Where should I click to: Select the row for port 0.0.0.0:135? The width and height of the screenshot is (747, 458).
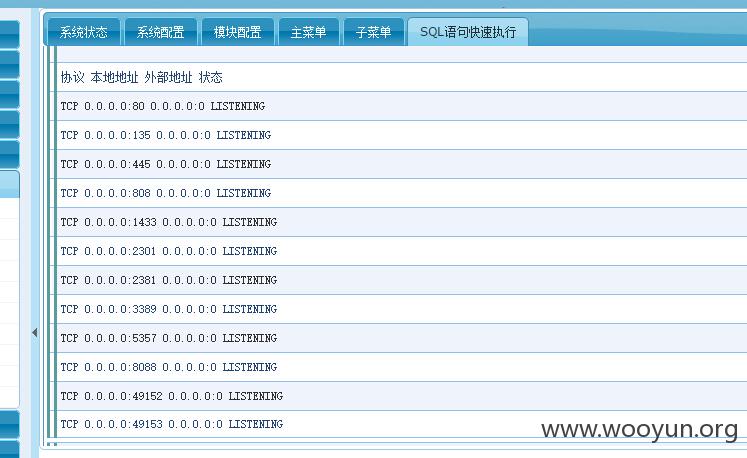tap(402, 135)
